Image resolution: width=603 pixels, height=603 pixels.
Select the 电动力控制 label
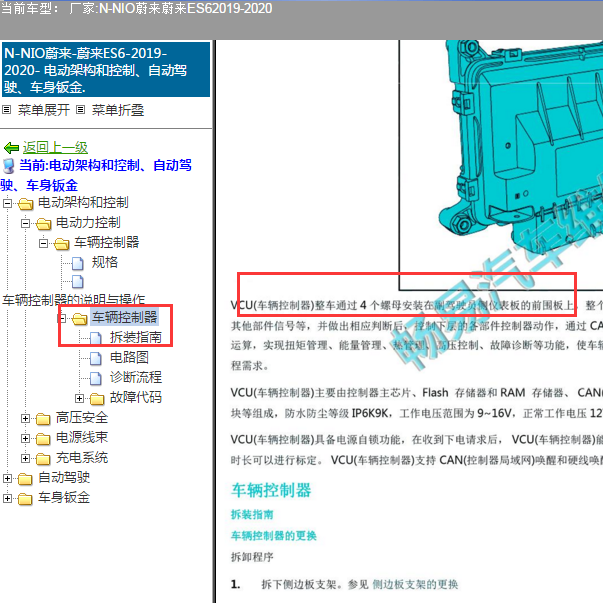[88, 222]
